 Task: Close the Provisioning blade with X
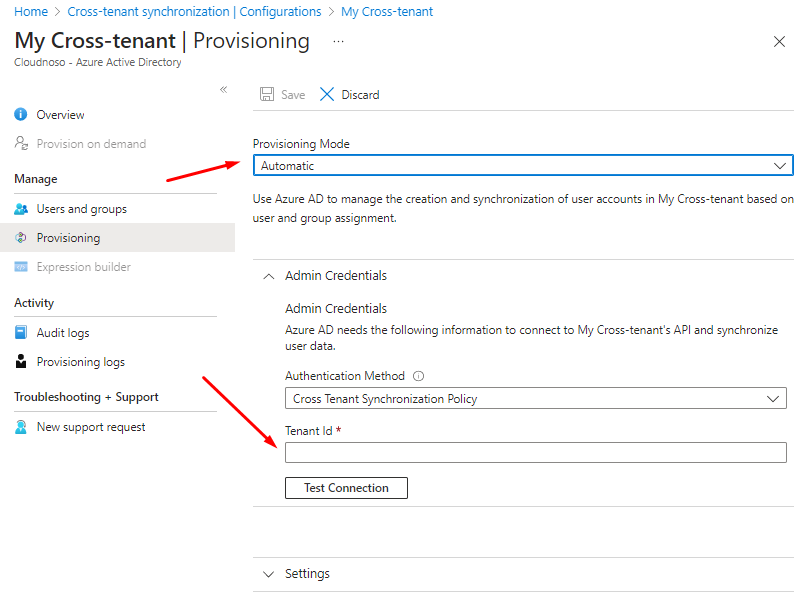[779, 42]
